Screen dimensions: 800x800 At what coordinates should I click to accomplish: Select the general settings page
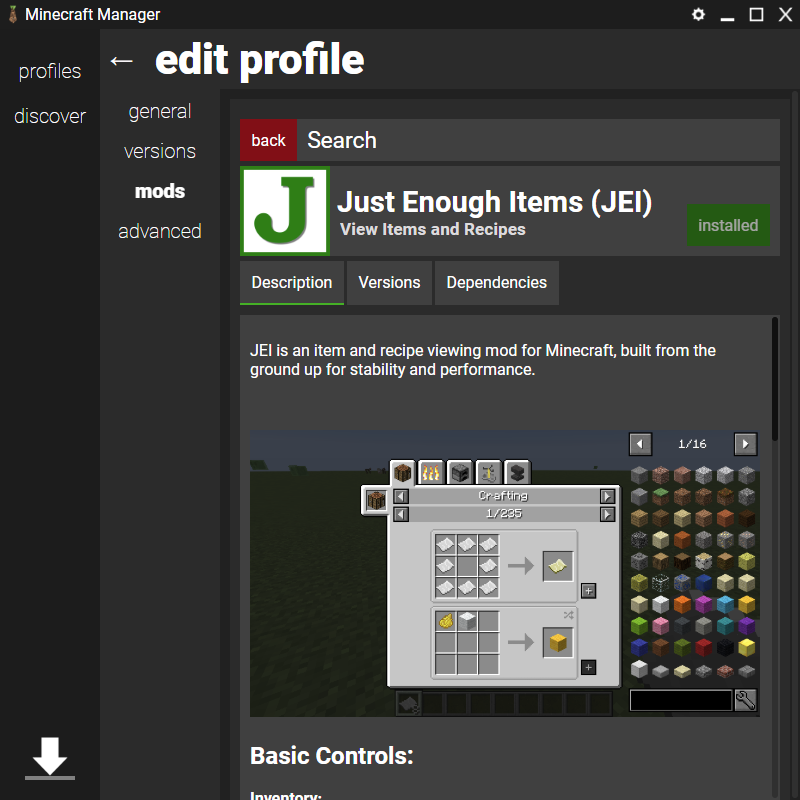pos(160,111)
